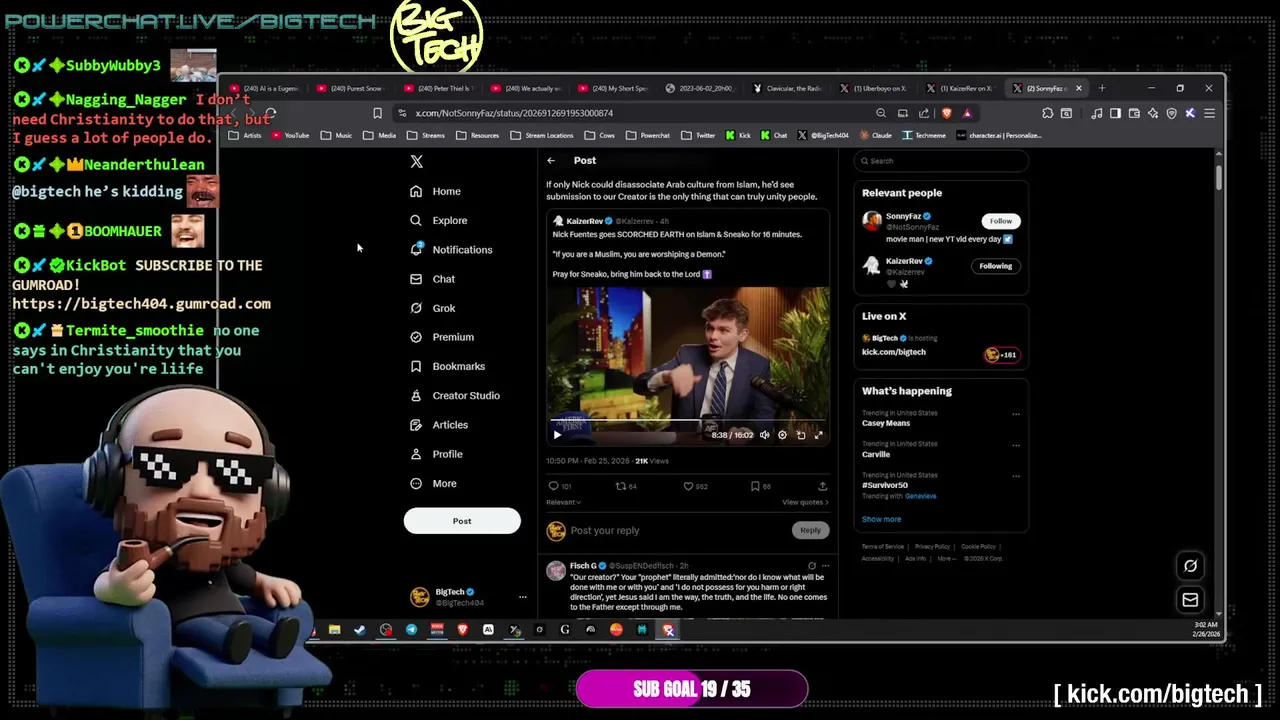Viewport: 1280px width, 720px height.
Task: Bookmark the post
Action: [755, 486]
